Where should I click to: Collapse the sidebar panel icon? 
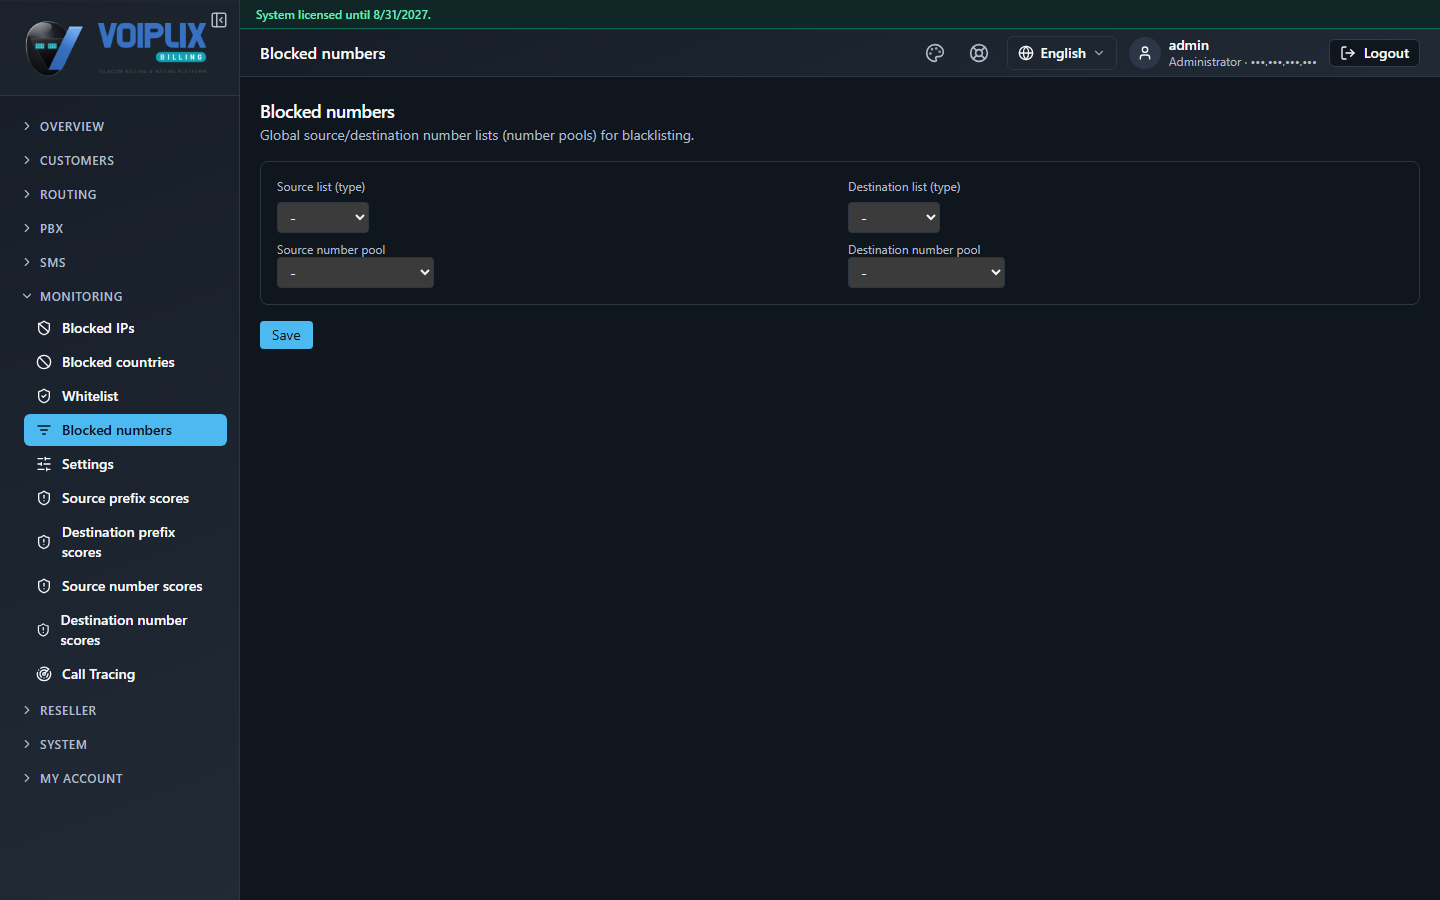[x=219, y=20]
